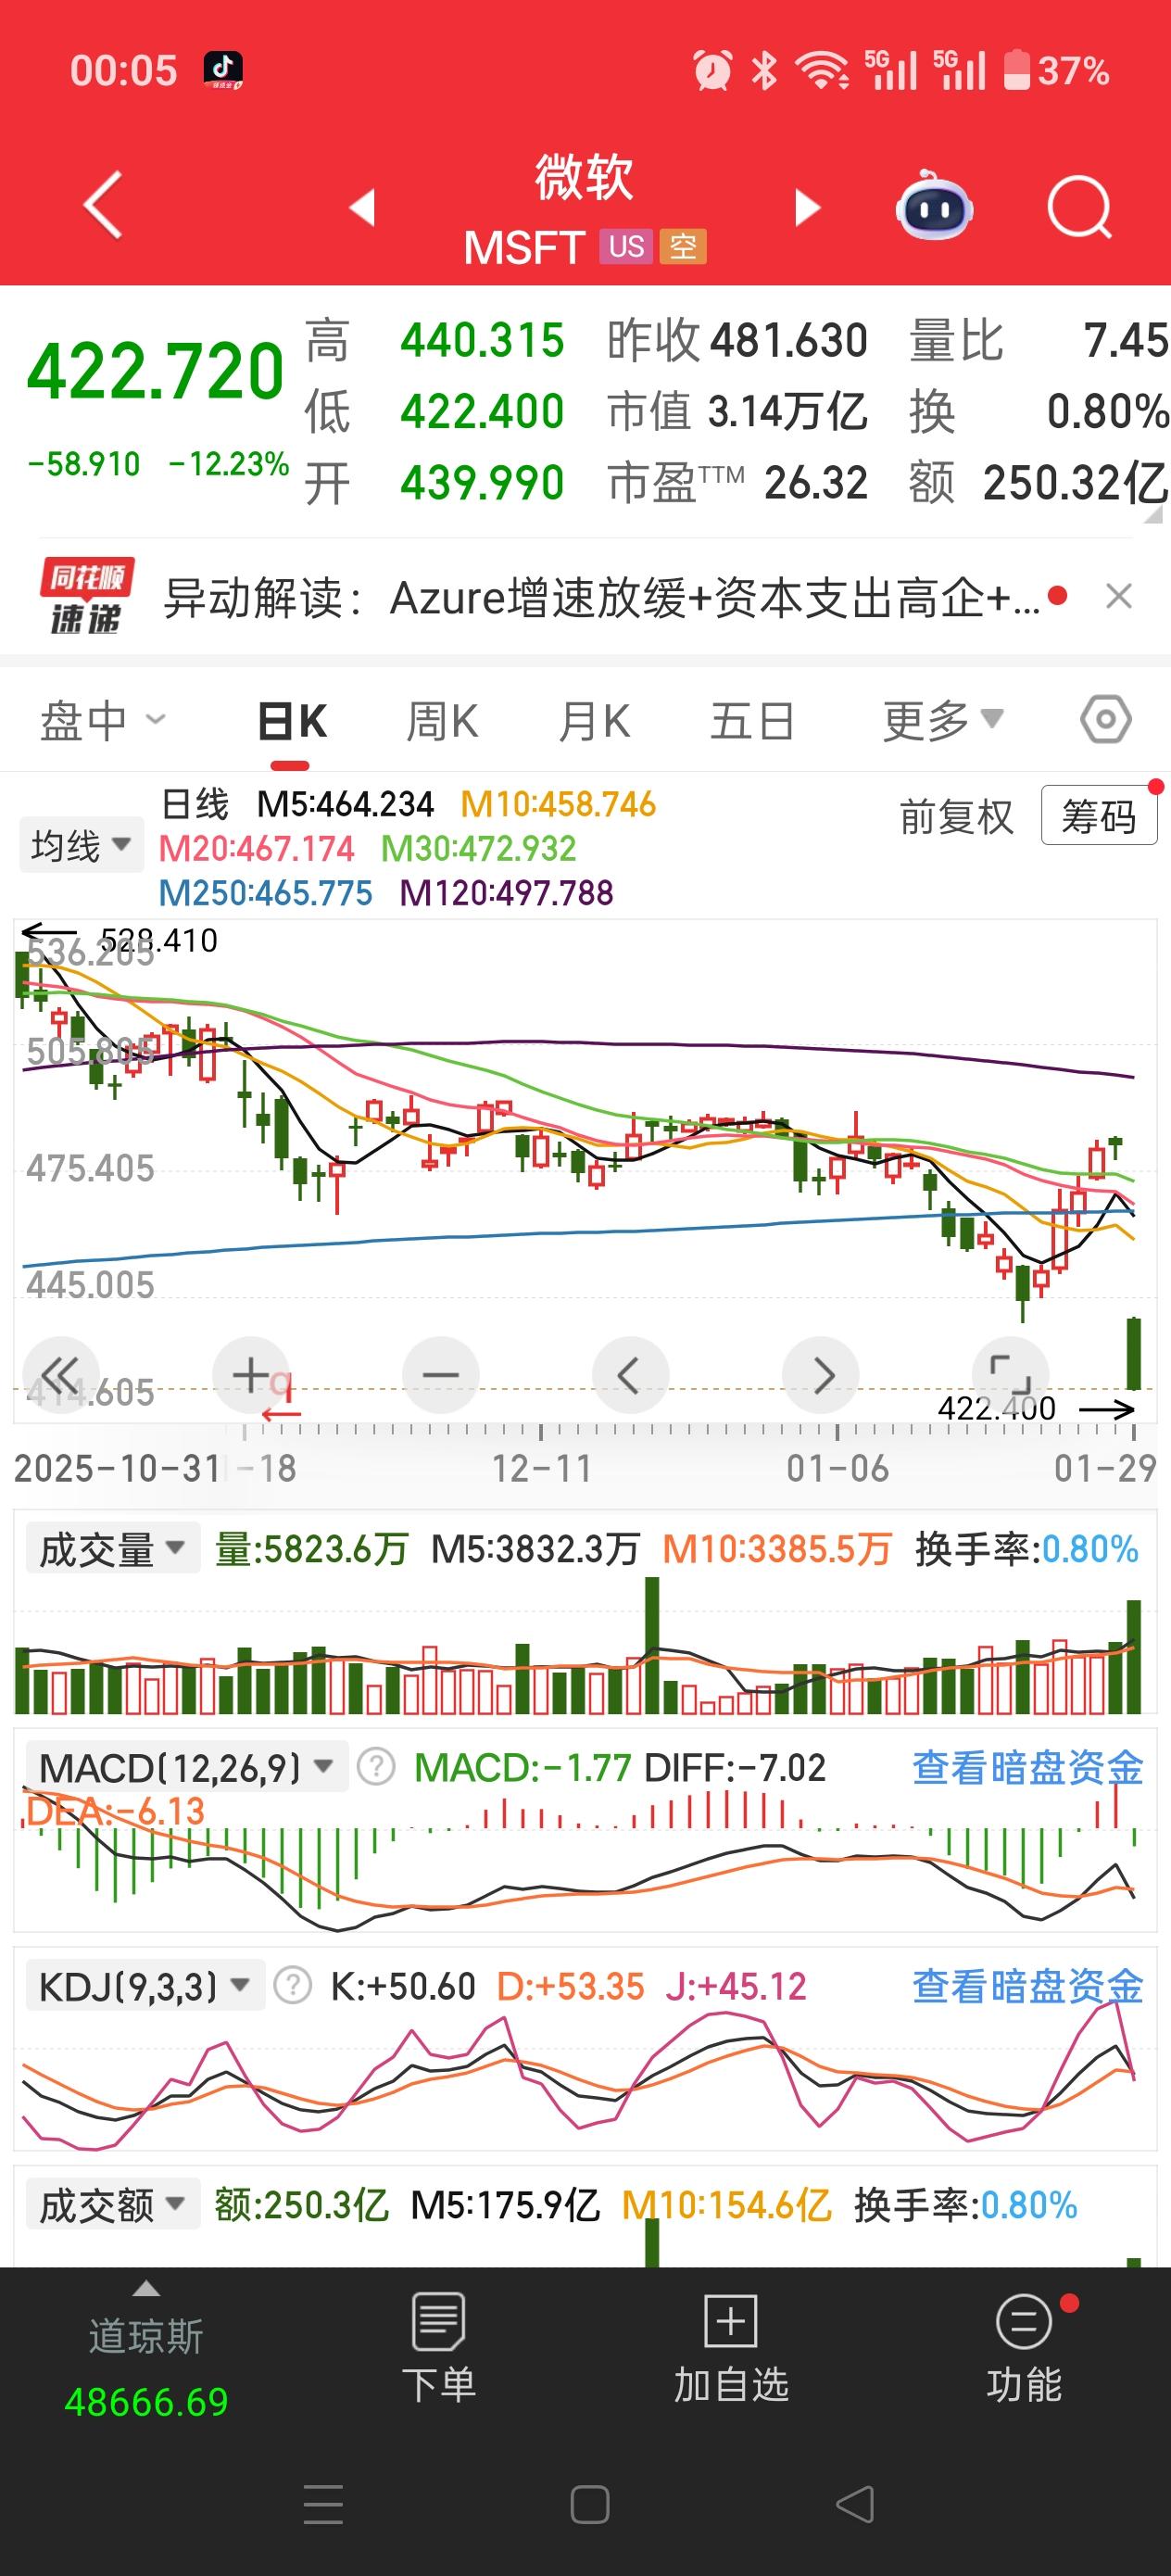The height and width of the screenshot is (2576, 1171).
Task: Open the MACD(12,26,9) indicator dropdown
Action: (x=186, y=1767)
